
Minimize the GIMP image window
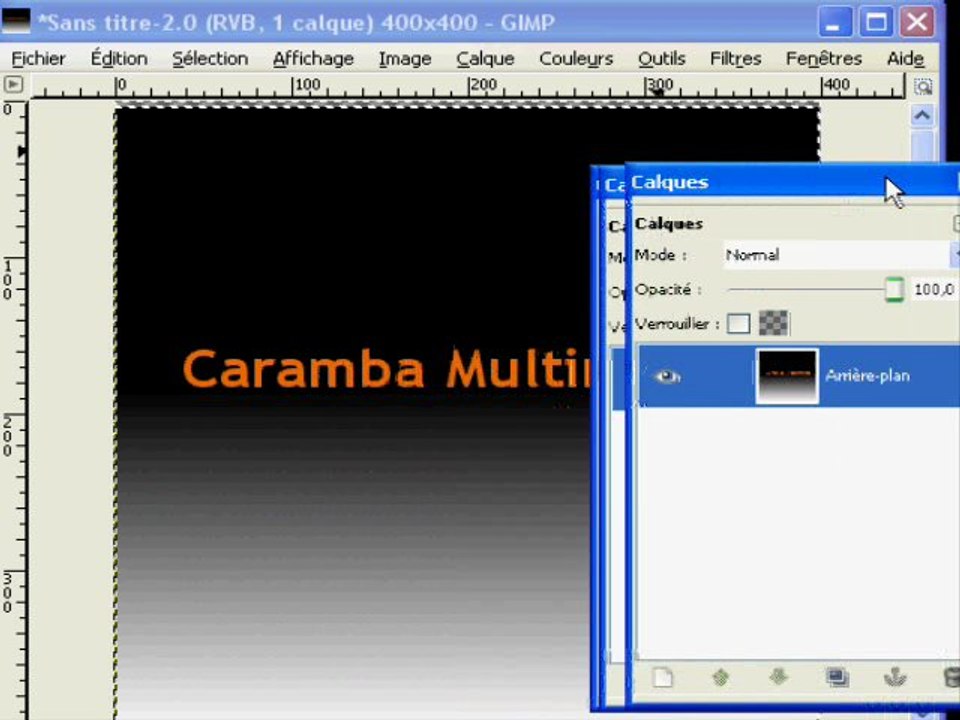click(x=834, y=23)
